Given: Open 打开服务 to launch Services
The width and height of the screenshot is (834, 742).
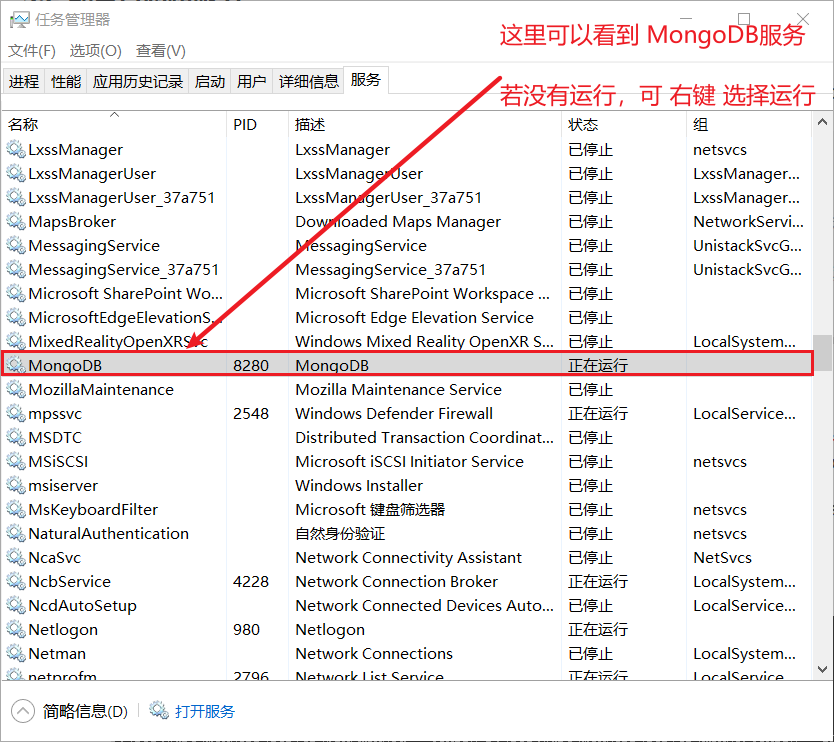Looking at the screenshot, I should click(x=203, y=711).
